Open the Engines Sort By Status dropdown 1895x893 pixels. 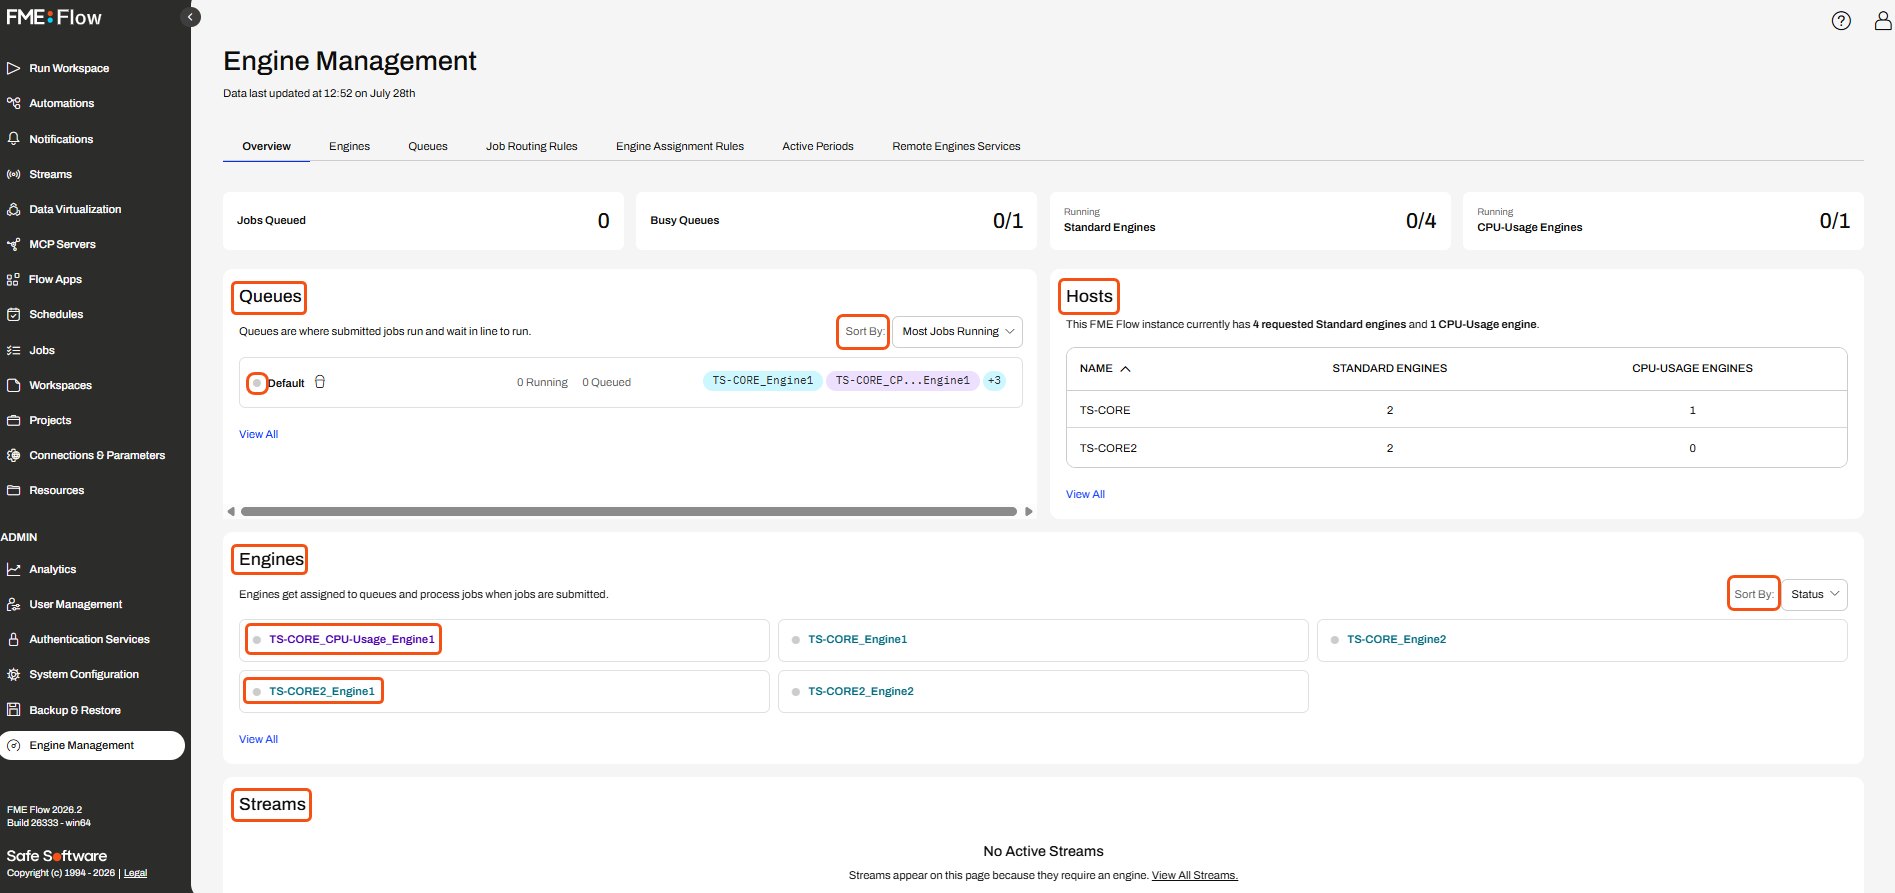(1815, 594)
